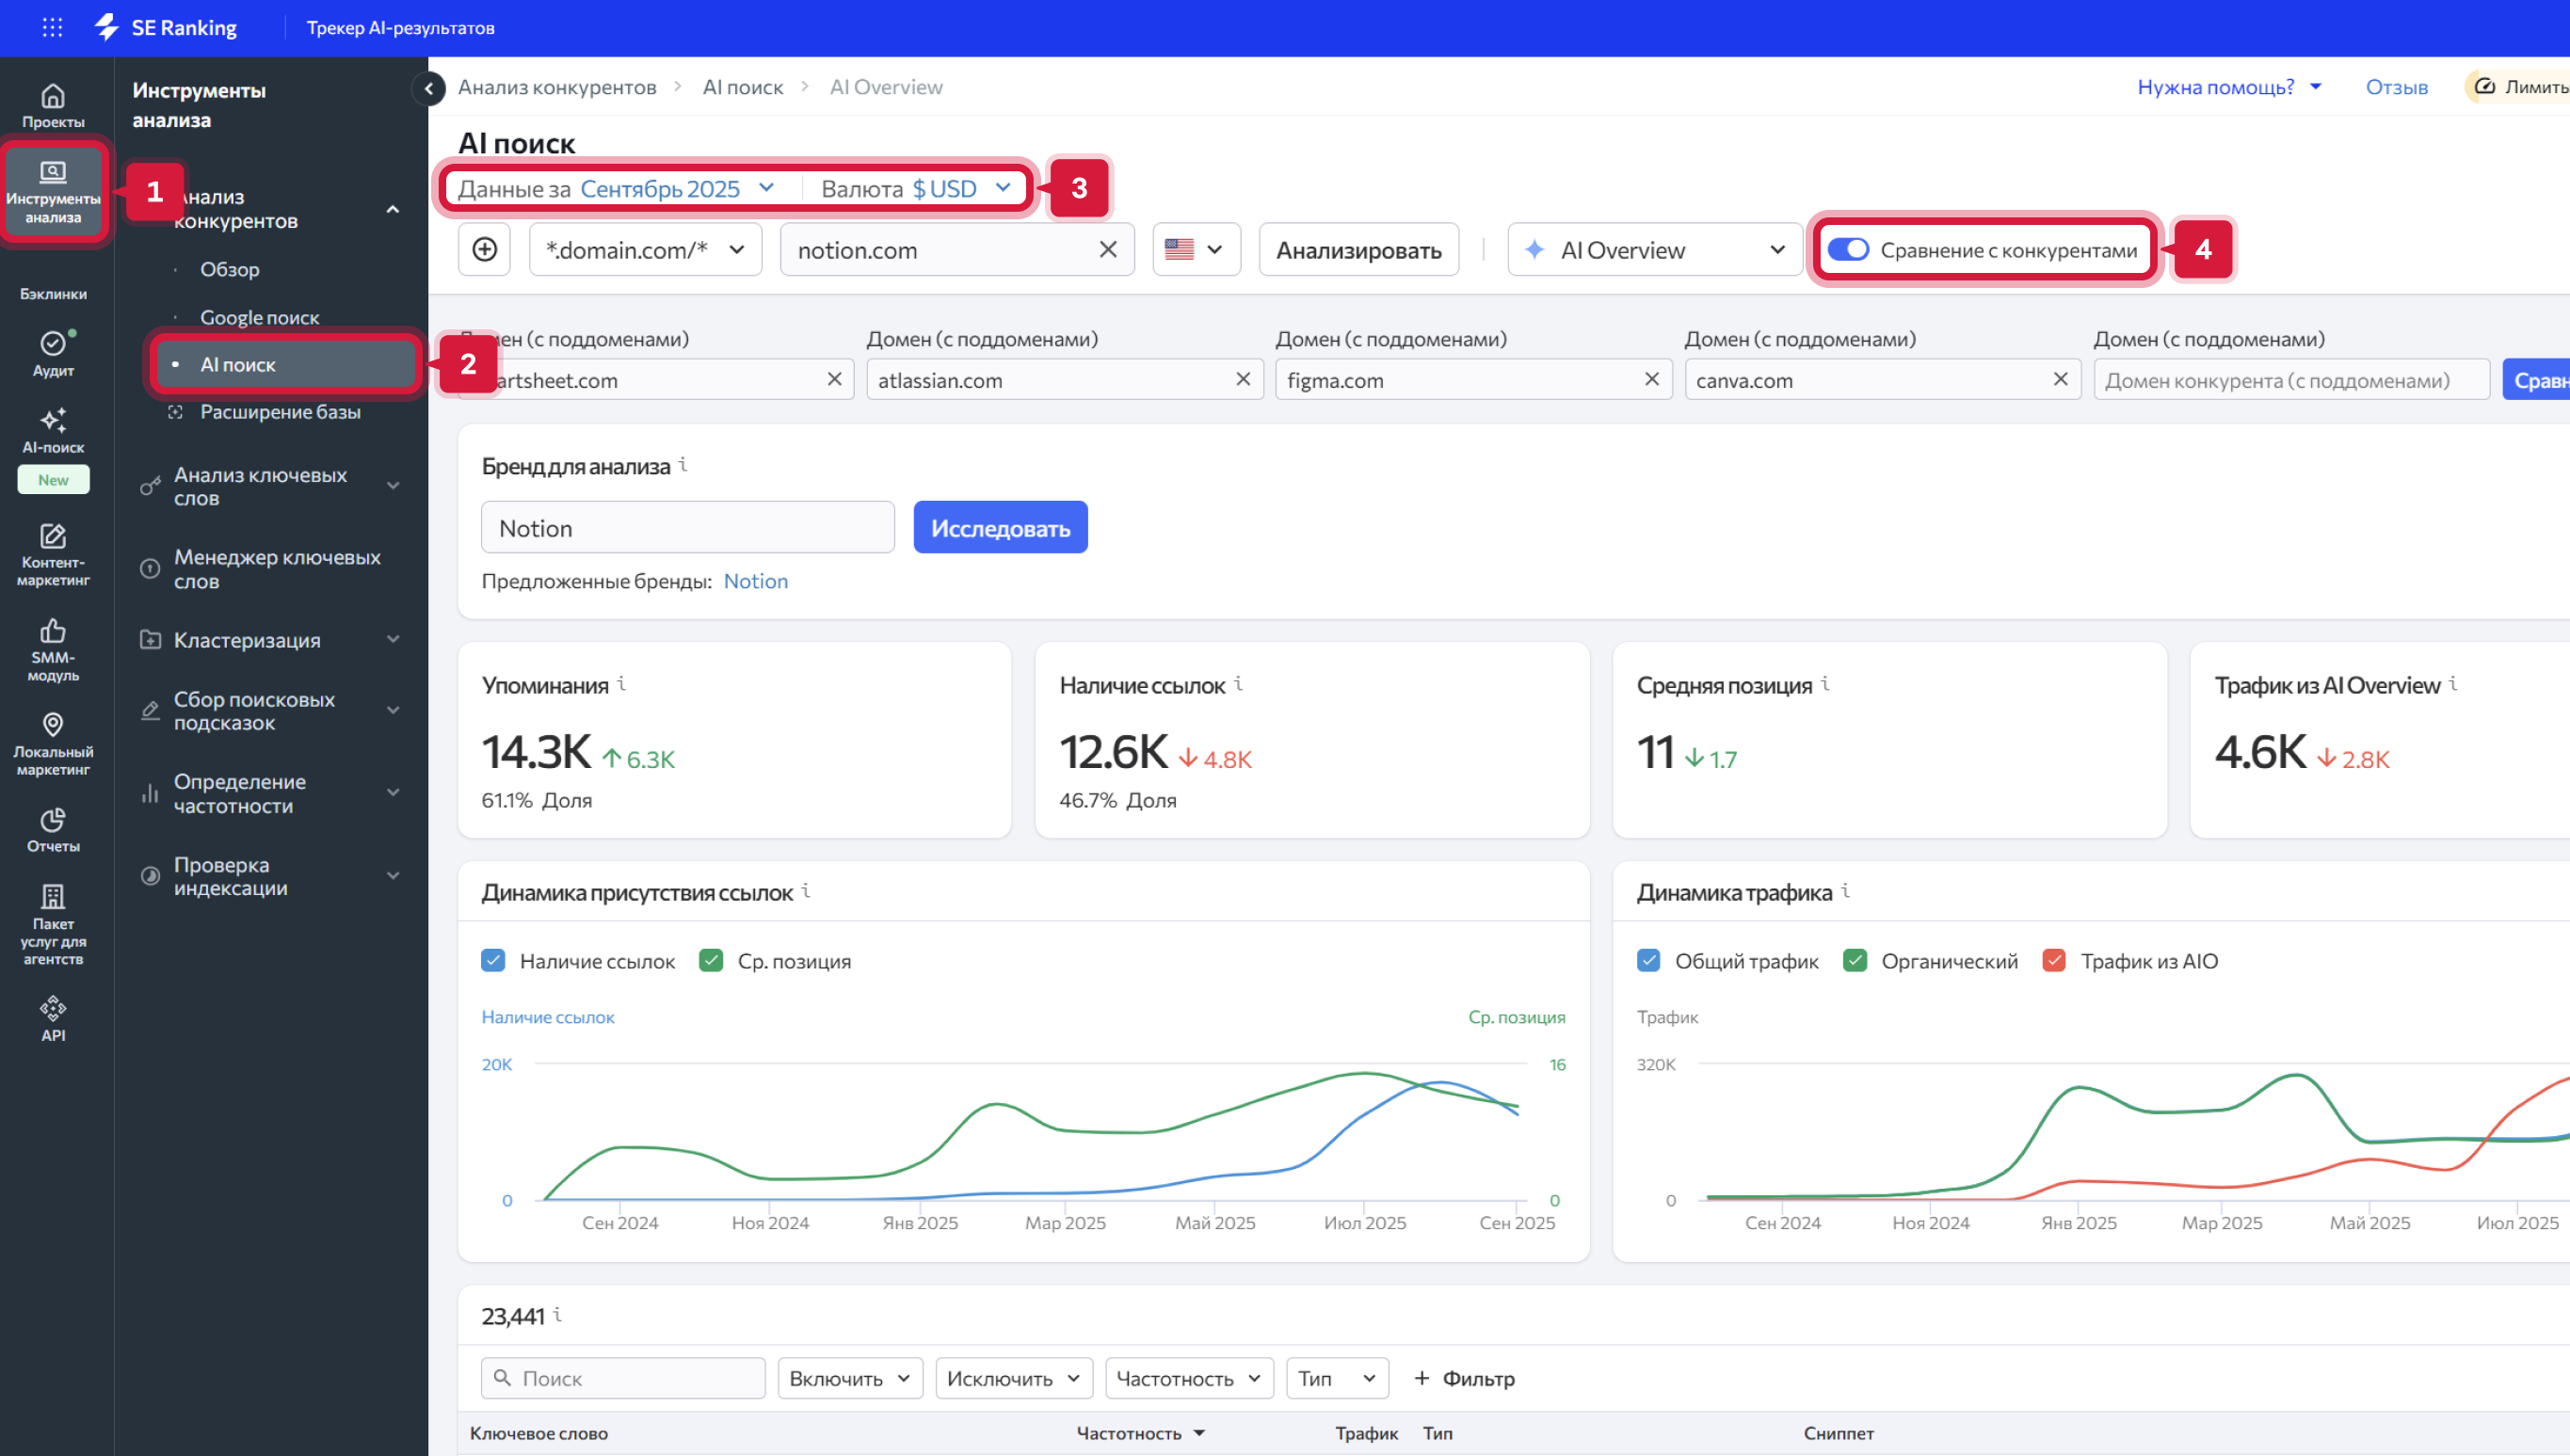Open the AI Overview engine dropdown
The image size is (2570, 1456).
coord(1654,249)
